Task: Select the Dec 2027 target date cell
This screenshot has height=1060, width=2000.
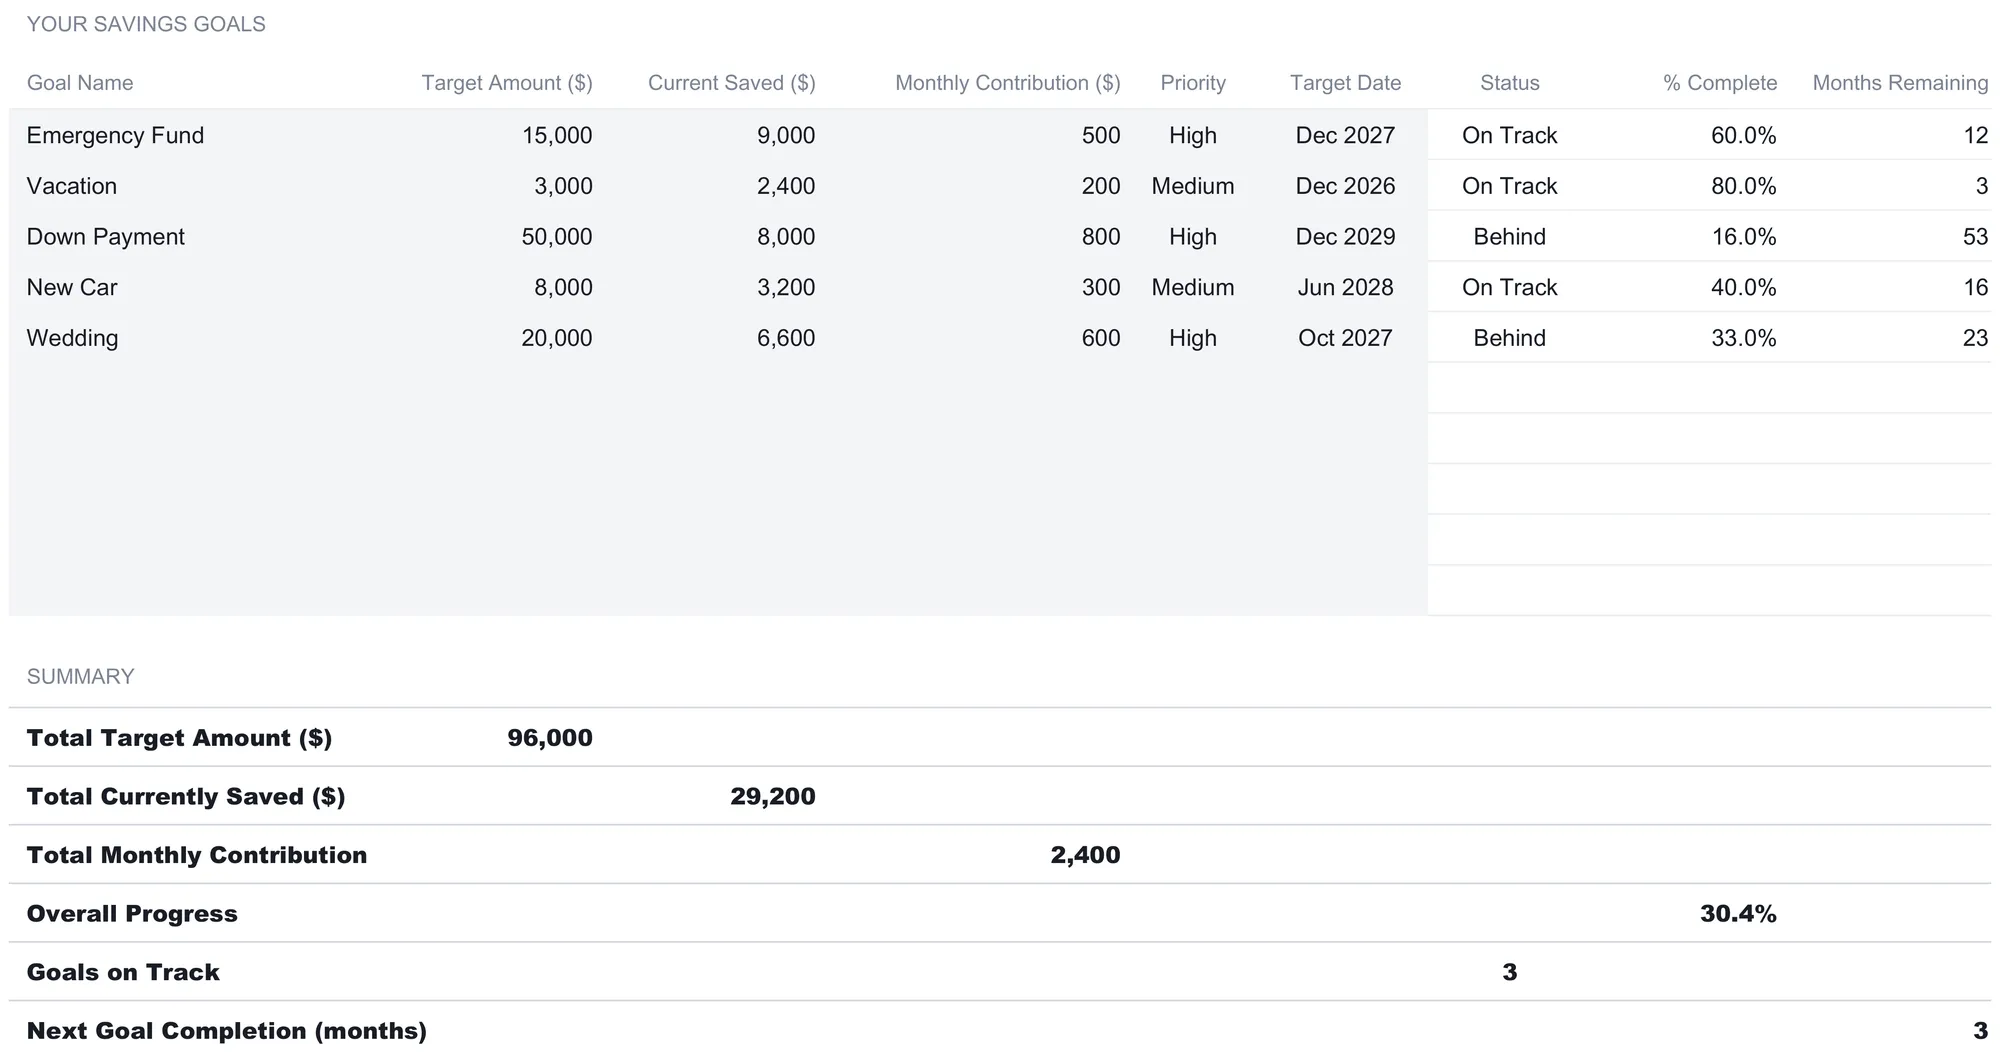Action: click(x=1345, y=135)
